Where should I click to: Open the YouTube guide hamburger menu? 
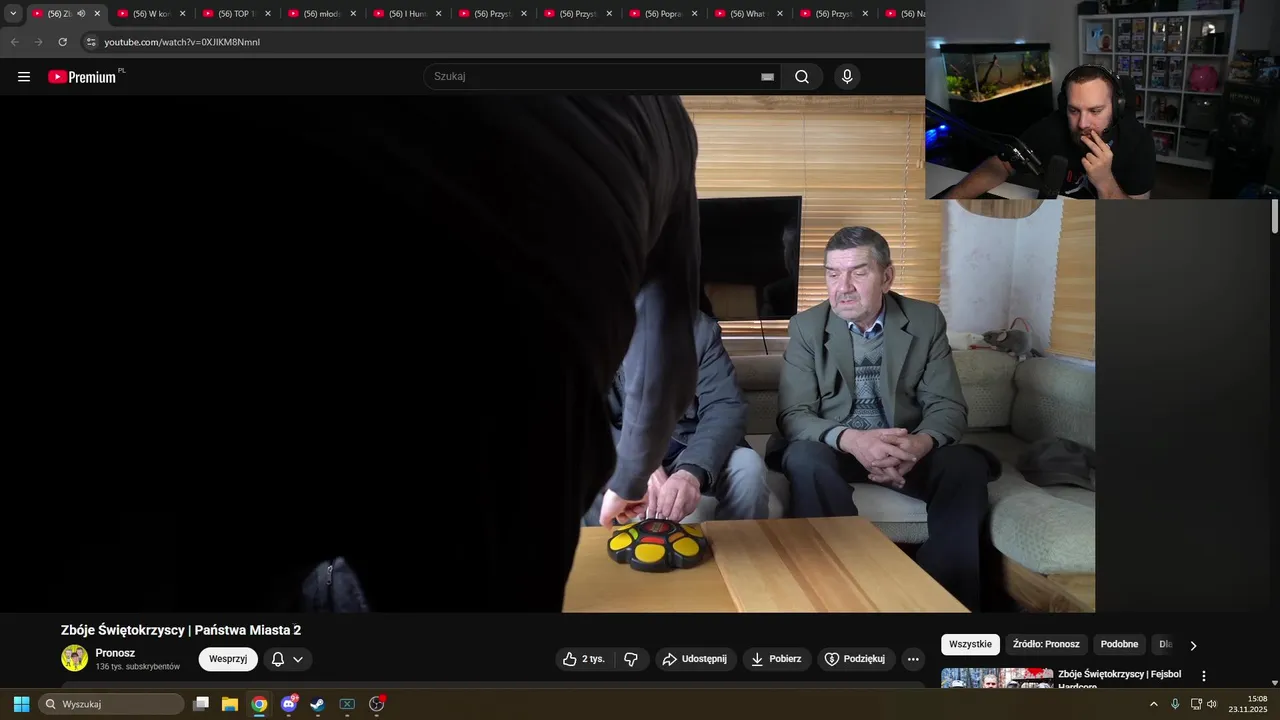[x=24, y=77]
